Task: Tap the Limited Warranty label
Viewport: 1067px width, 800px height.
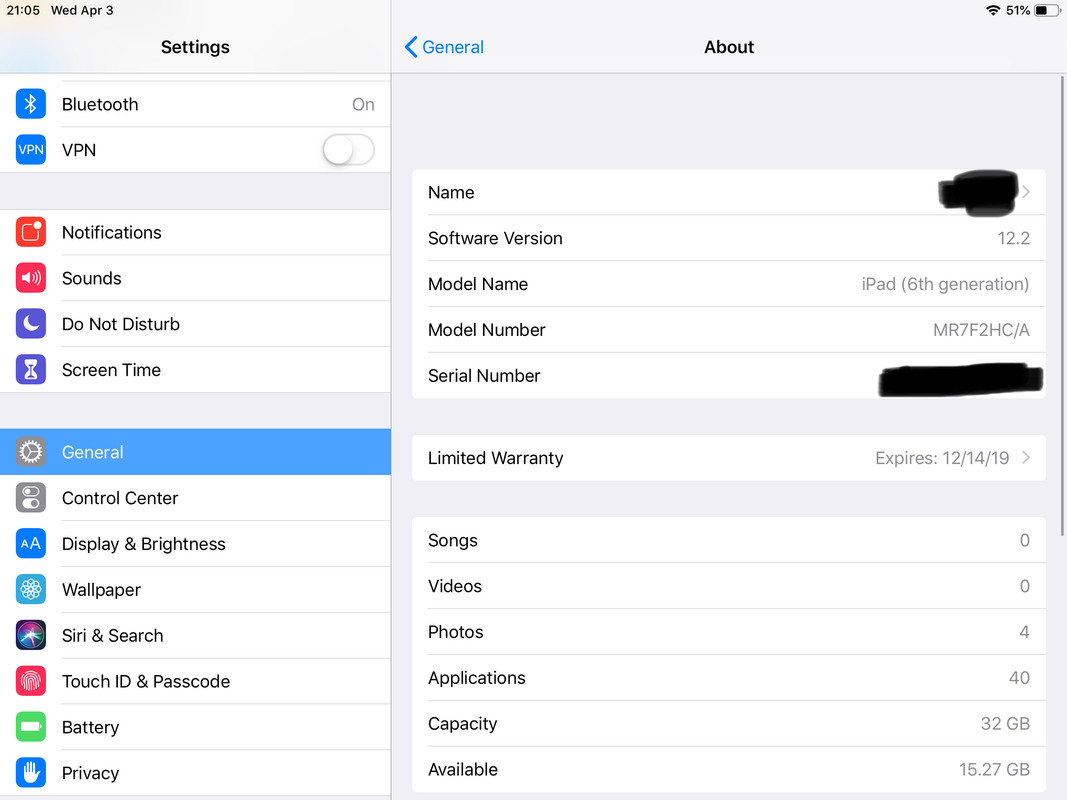Action: 495,458
